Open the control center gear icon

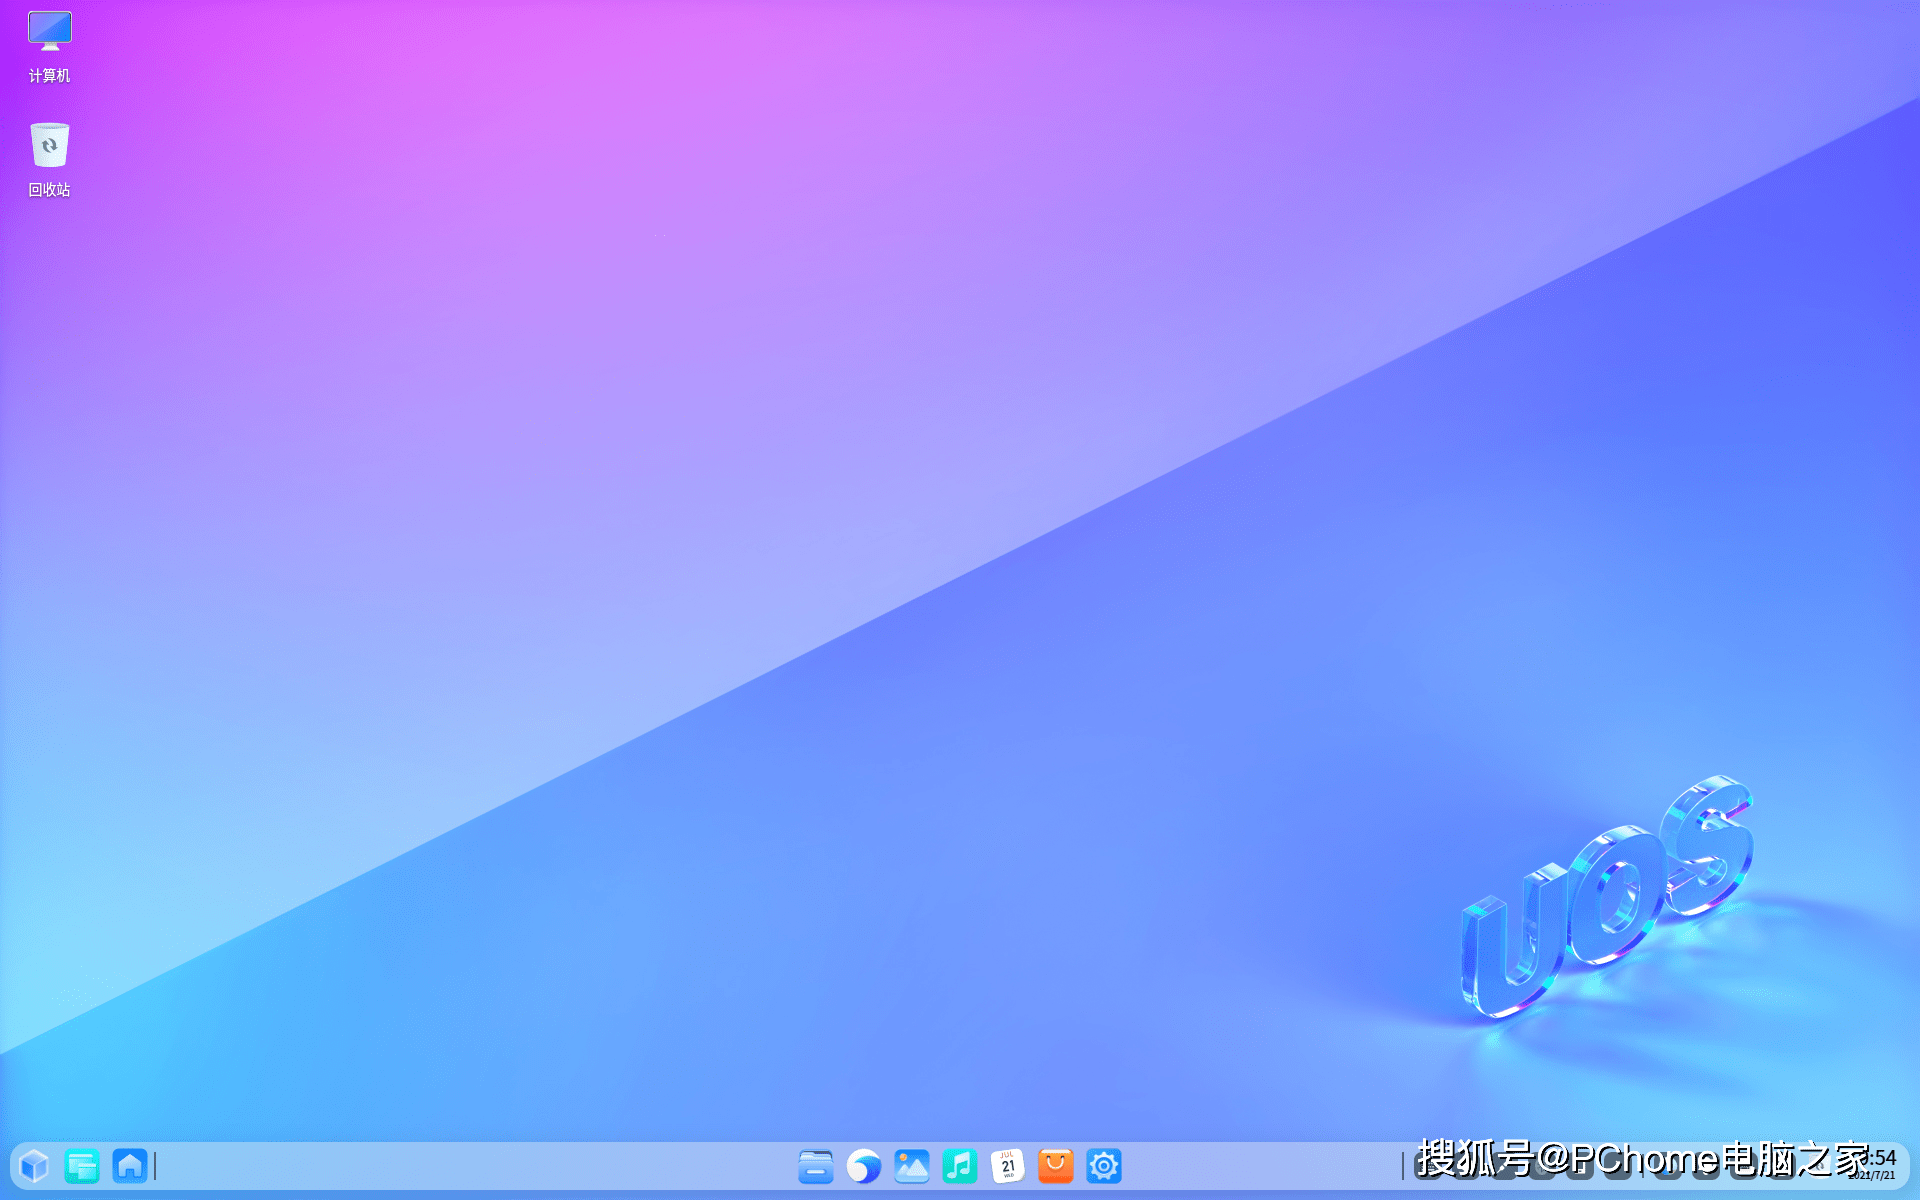(1104, 1166)
